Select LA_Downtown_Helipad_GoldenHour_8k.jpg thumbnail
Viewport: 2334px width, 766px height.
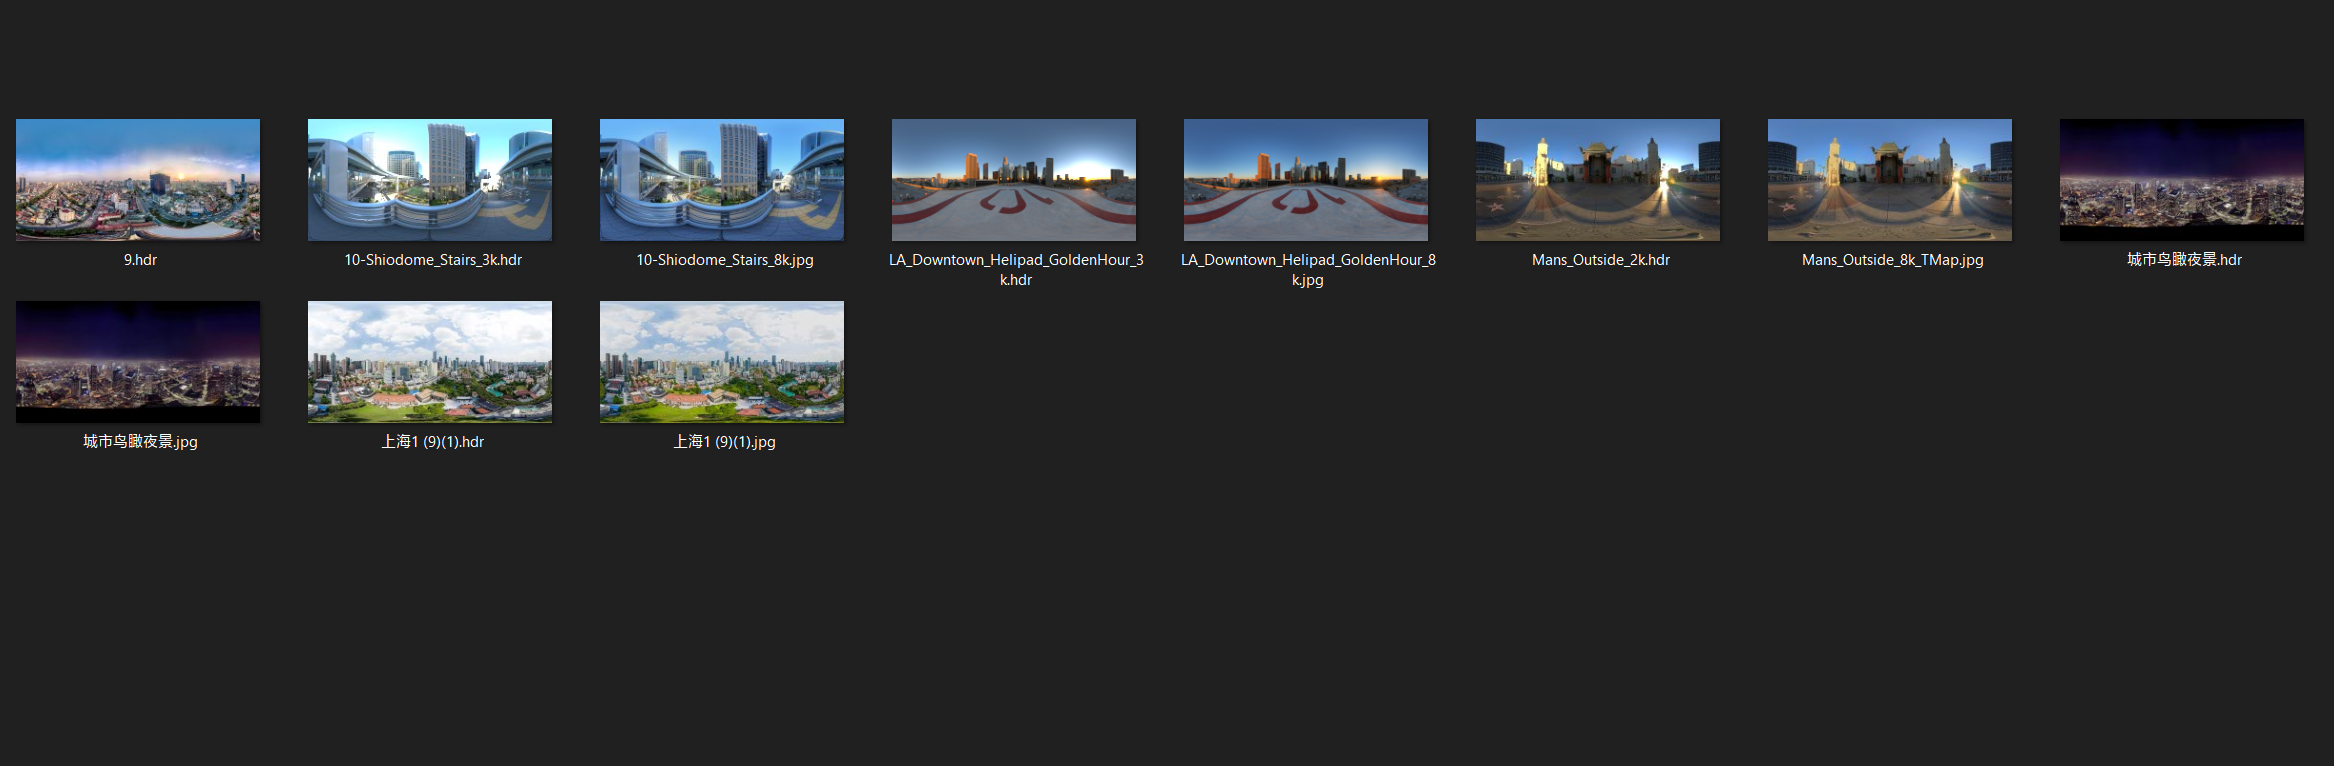(x=1306, y=180)
